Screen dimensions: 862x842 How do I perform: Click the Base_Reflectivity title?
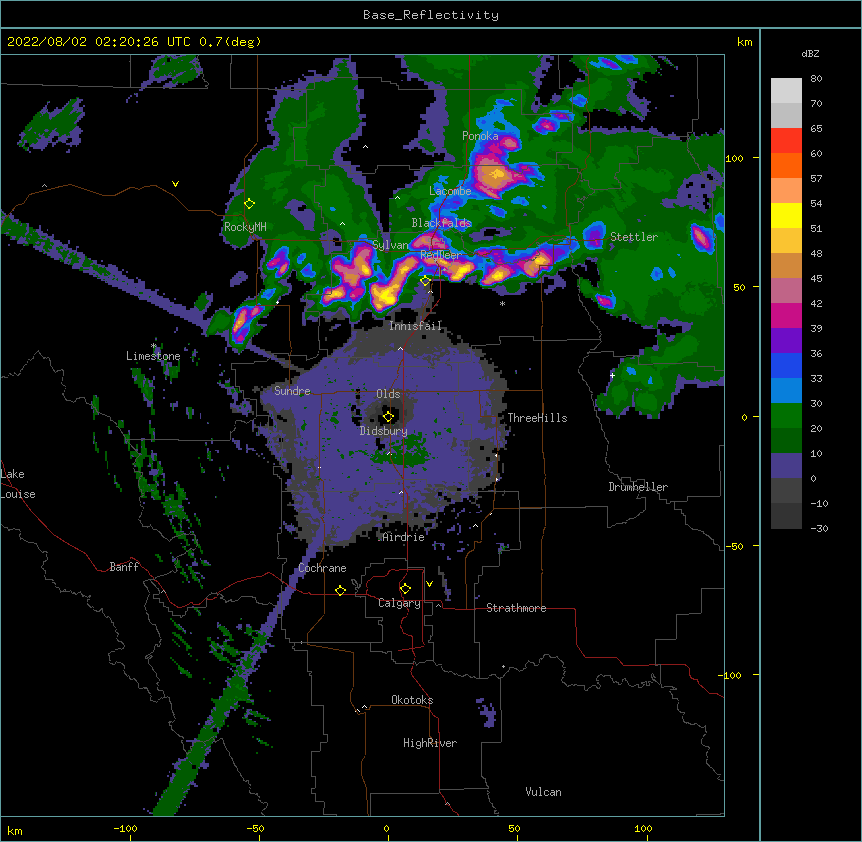coord(431,15)
